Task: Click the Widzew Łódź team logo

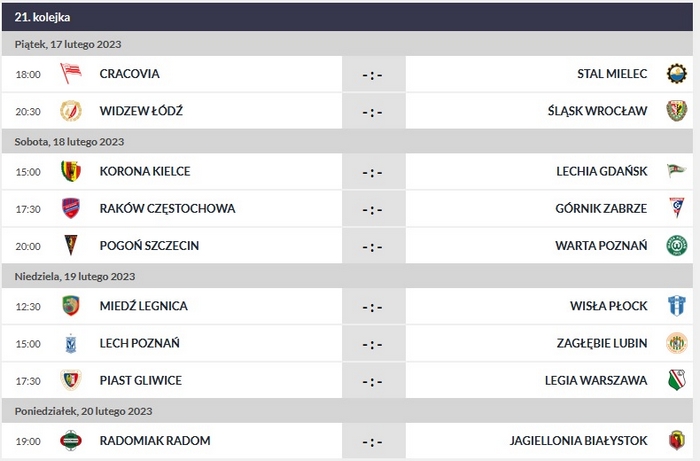Action: 70,111
